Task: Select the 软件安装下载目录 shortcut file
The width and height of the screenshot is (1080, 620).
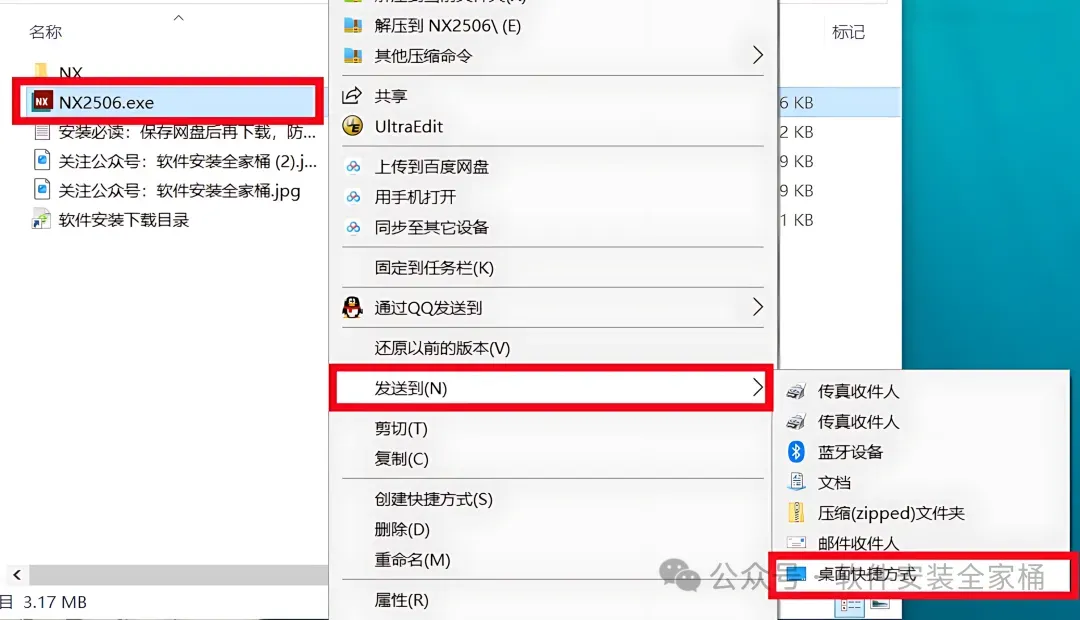Action: click(x=110, y=220)
